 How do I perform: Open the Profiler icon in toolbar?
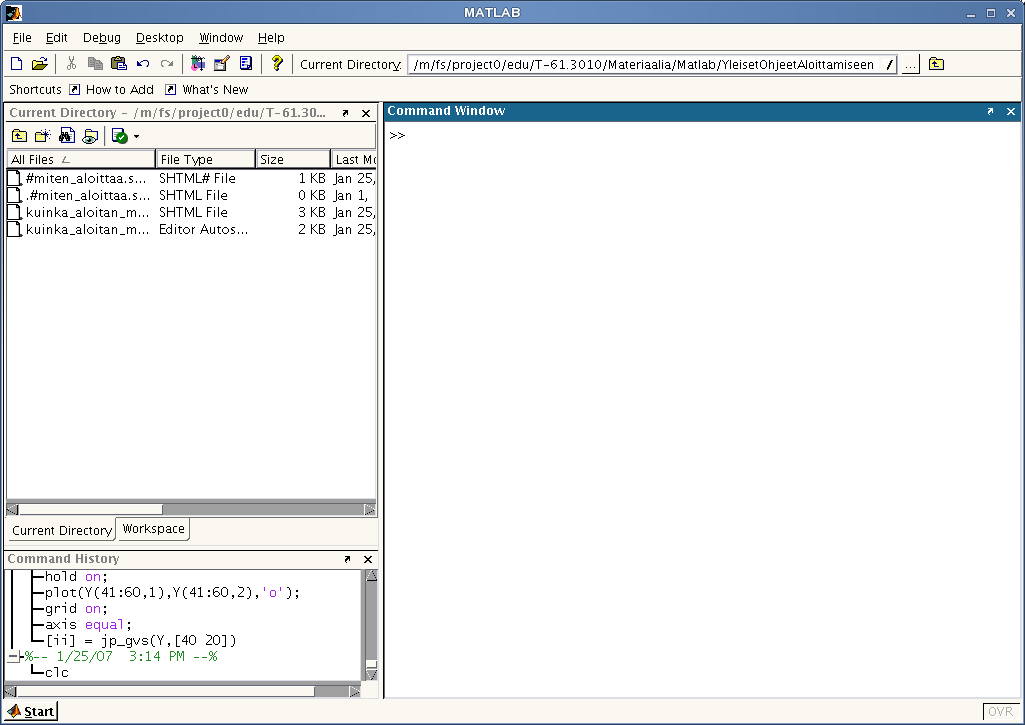point(246,63)
